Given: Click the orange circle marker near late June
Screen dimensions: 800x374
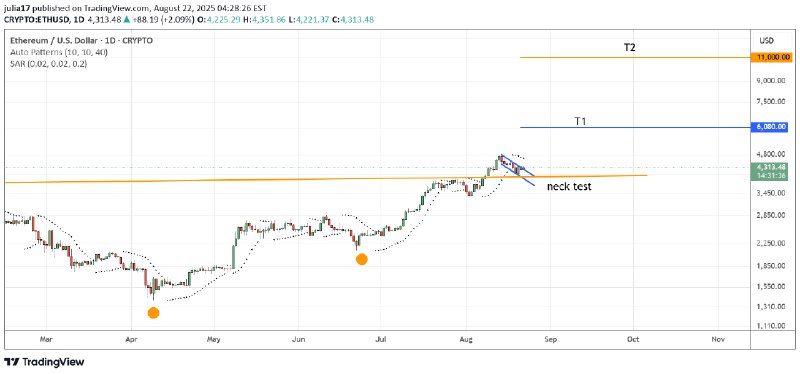Looking at the screenshot, I should pos(362,259).
